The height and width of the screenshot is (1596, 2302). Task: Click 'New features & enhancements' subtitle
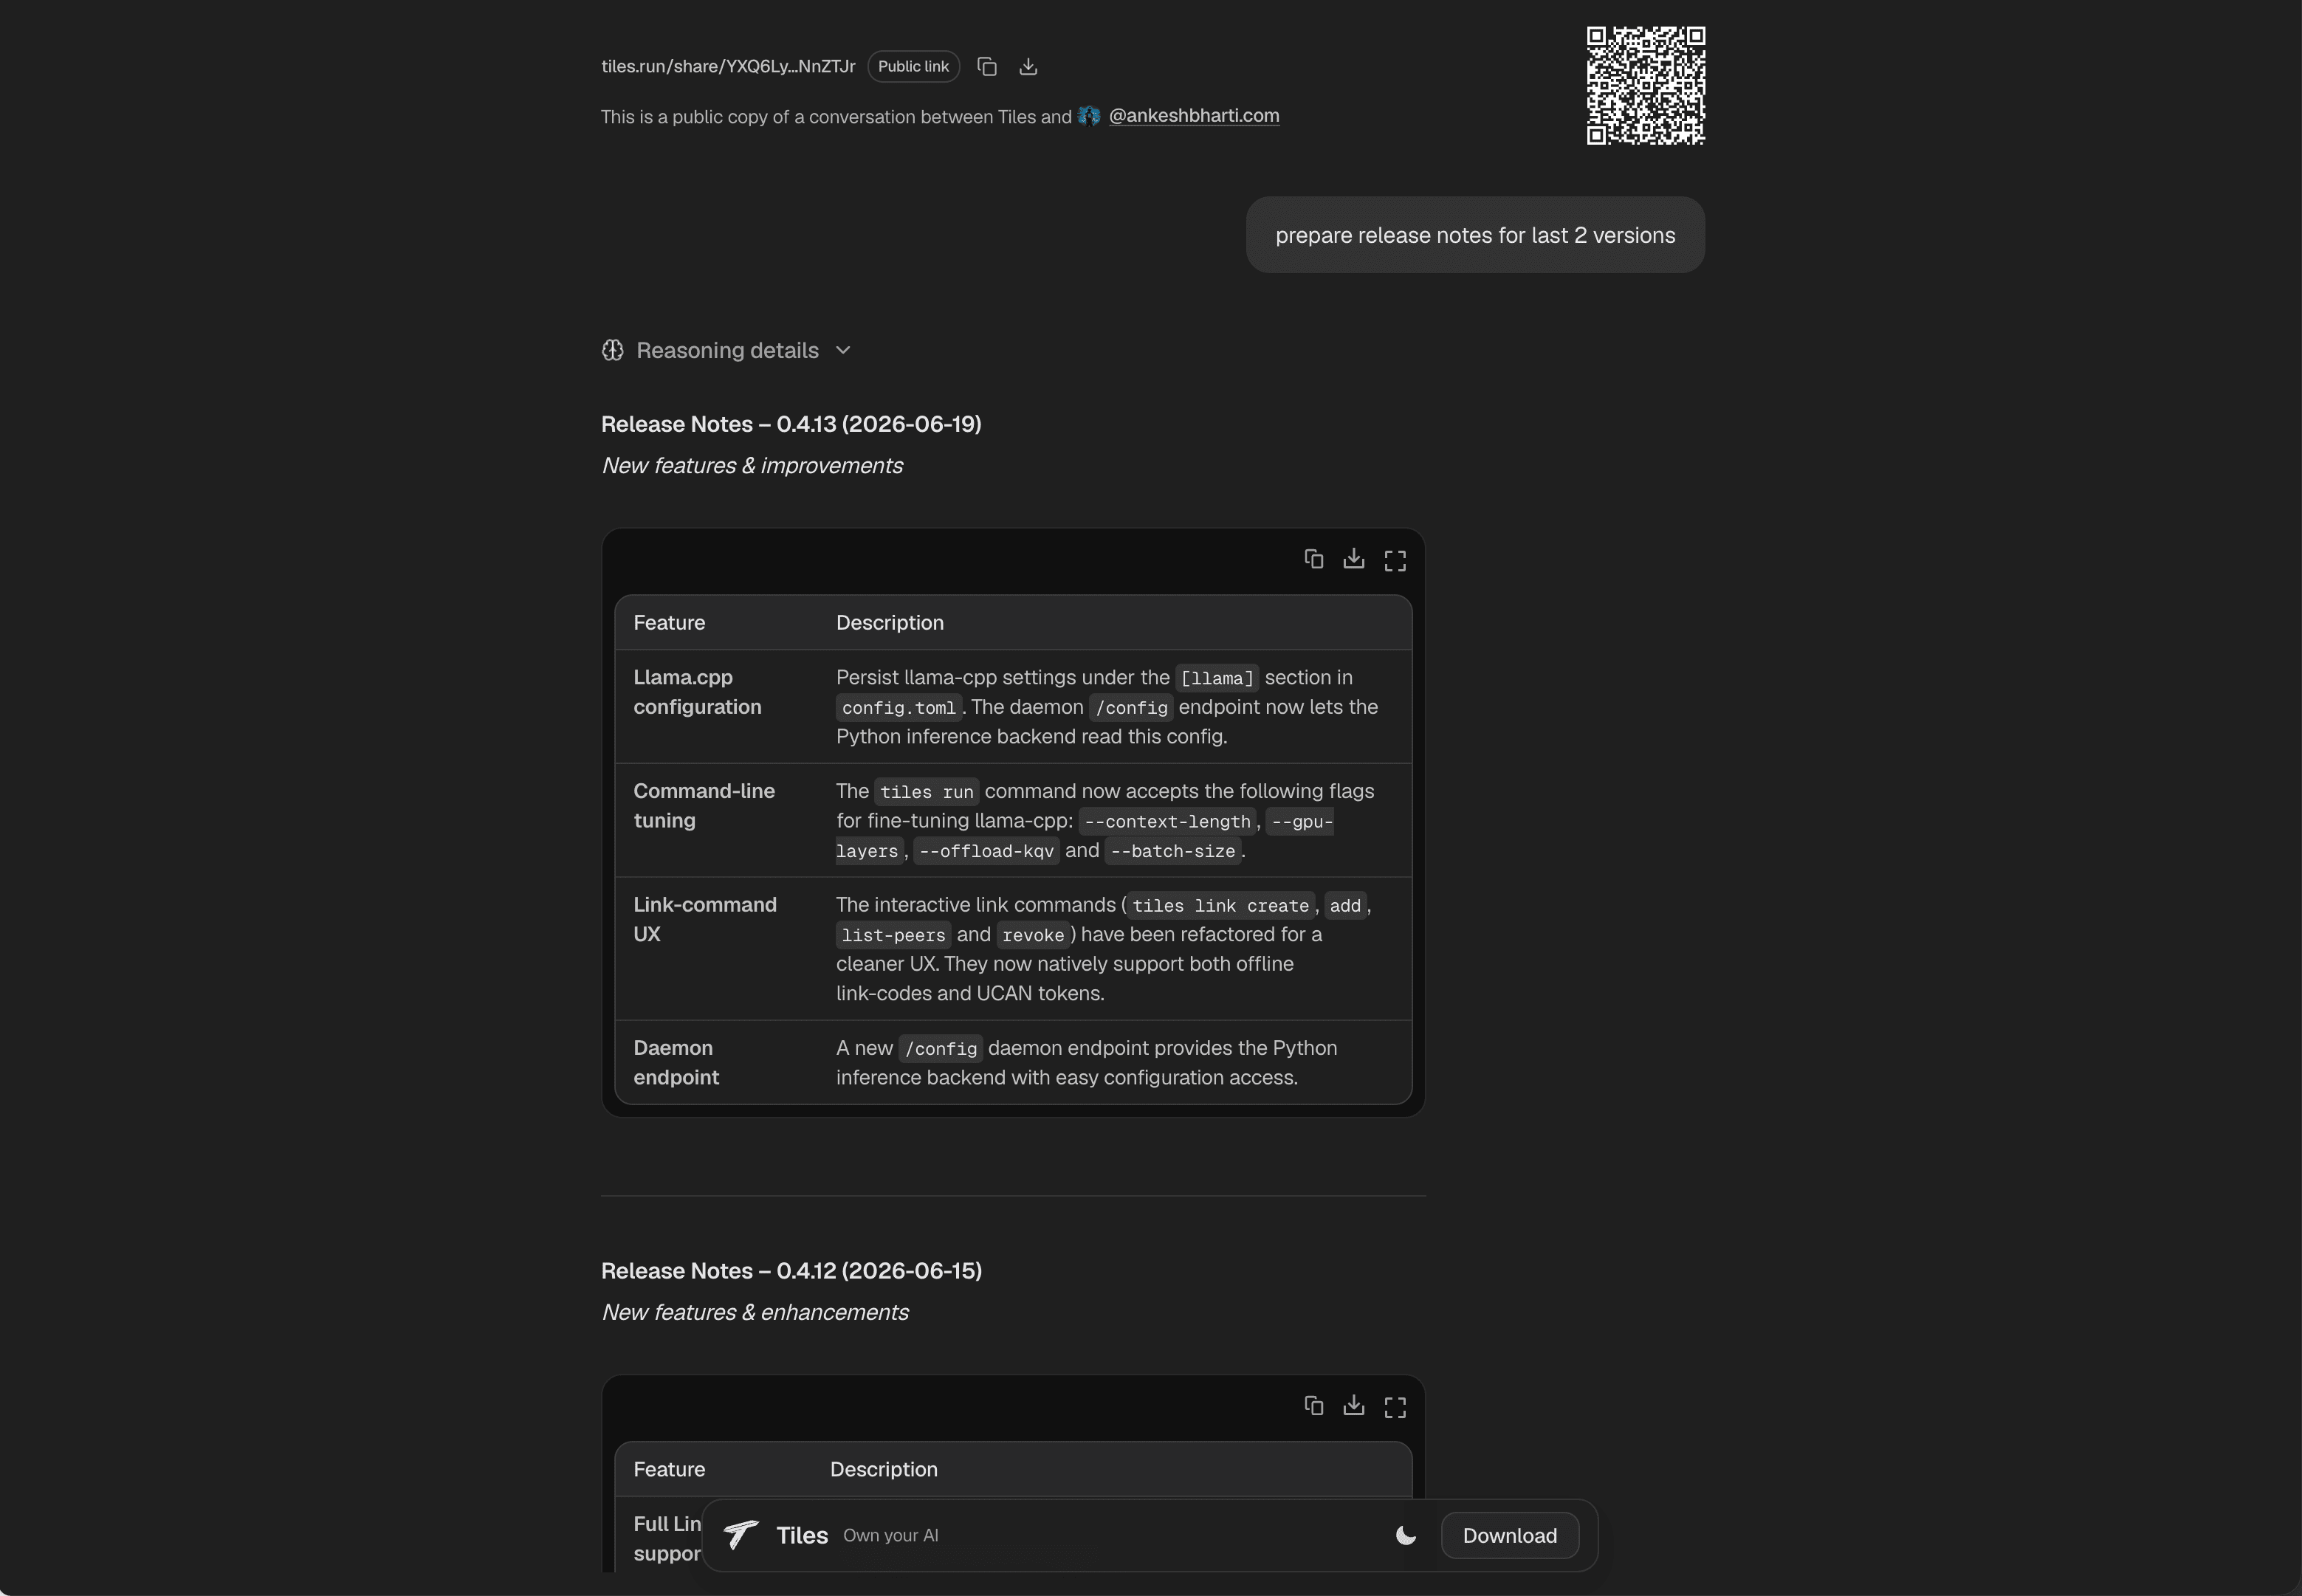755,1313
